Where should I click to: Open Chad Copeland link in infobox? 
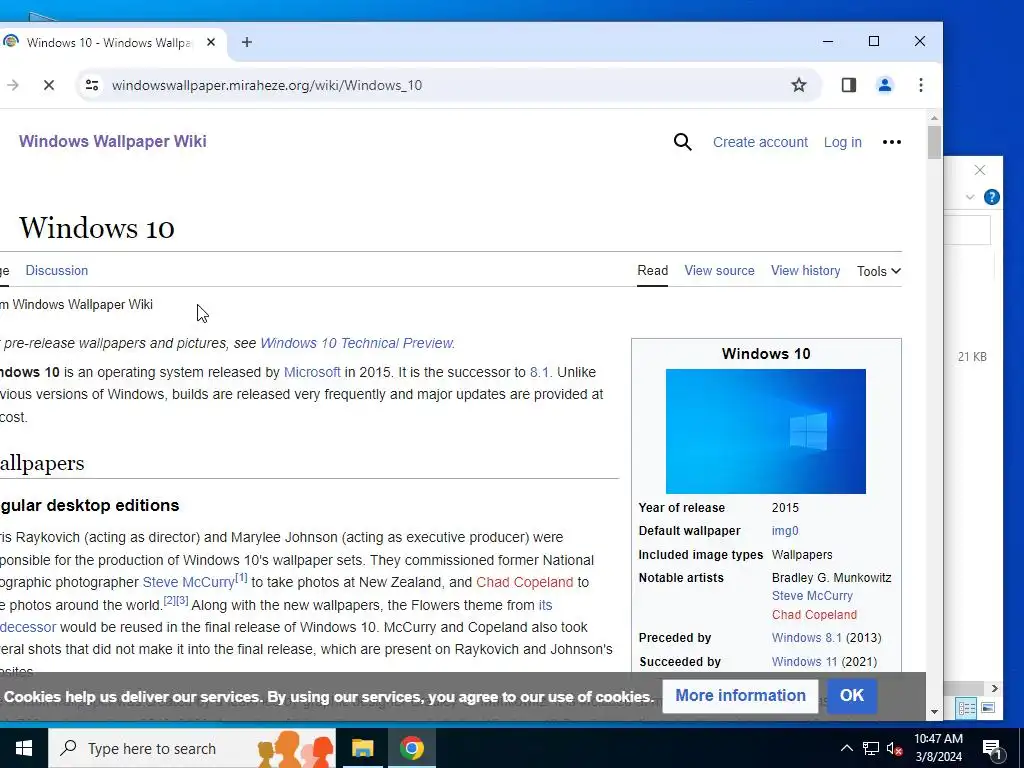(x=814, y=615)
